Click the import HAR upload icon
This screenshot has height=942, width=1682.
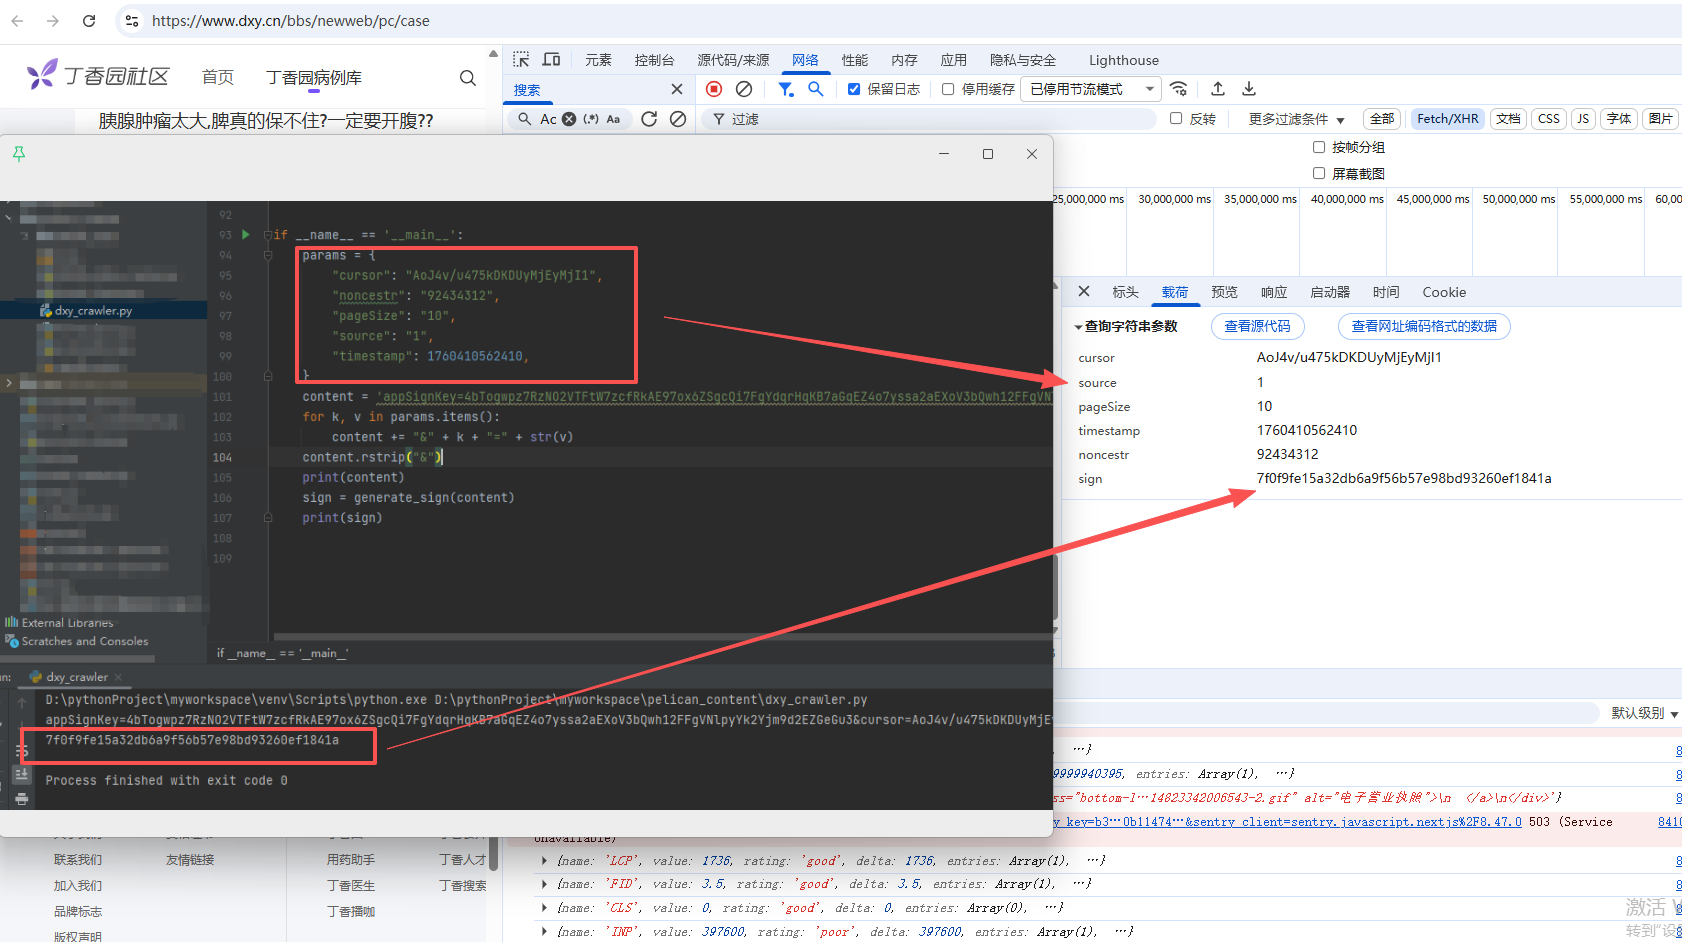tap(1218, 89)
